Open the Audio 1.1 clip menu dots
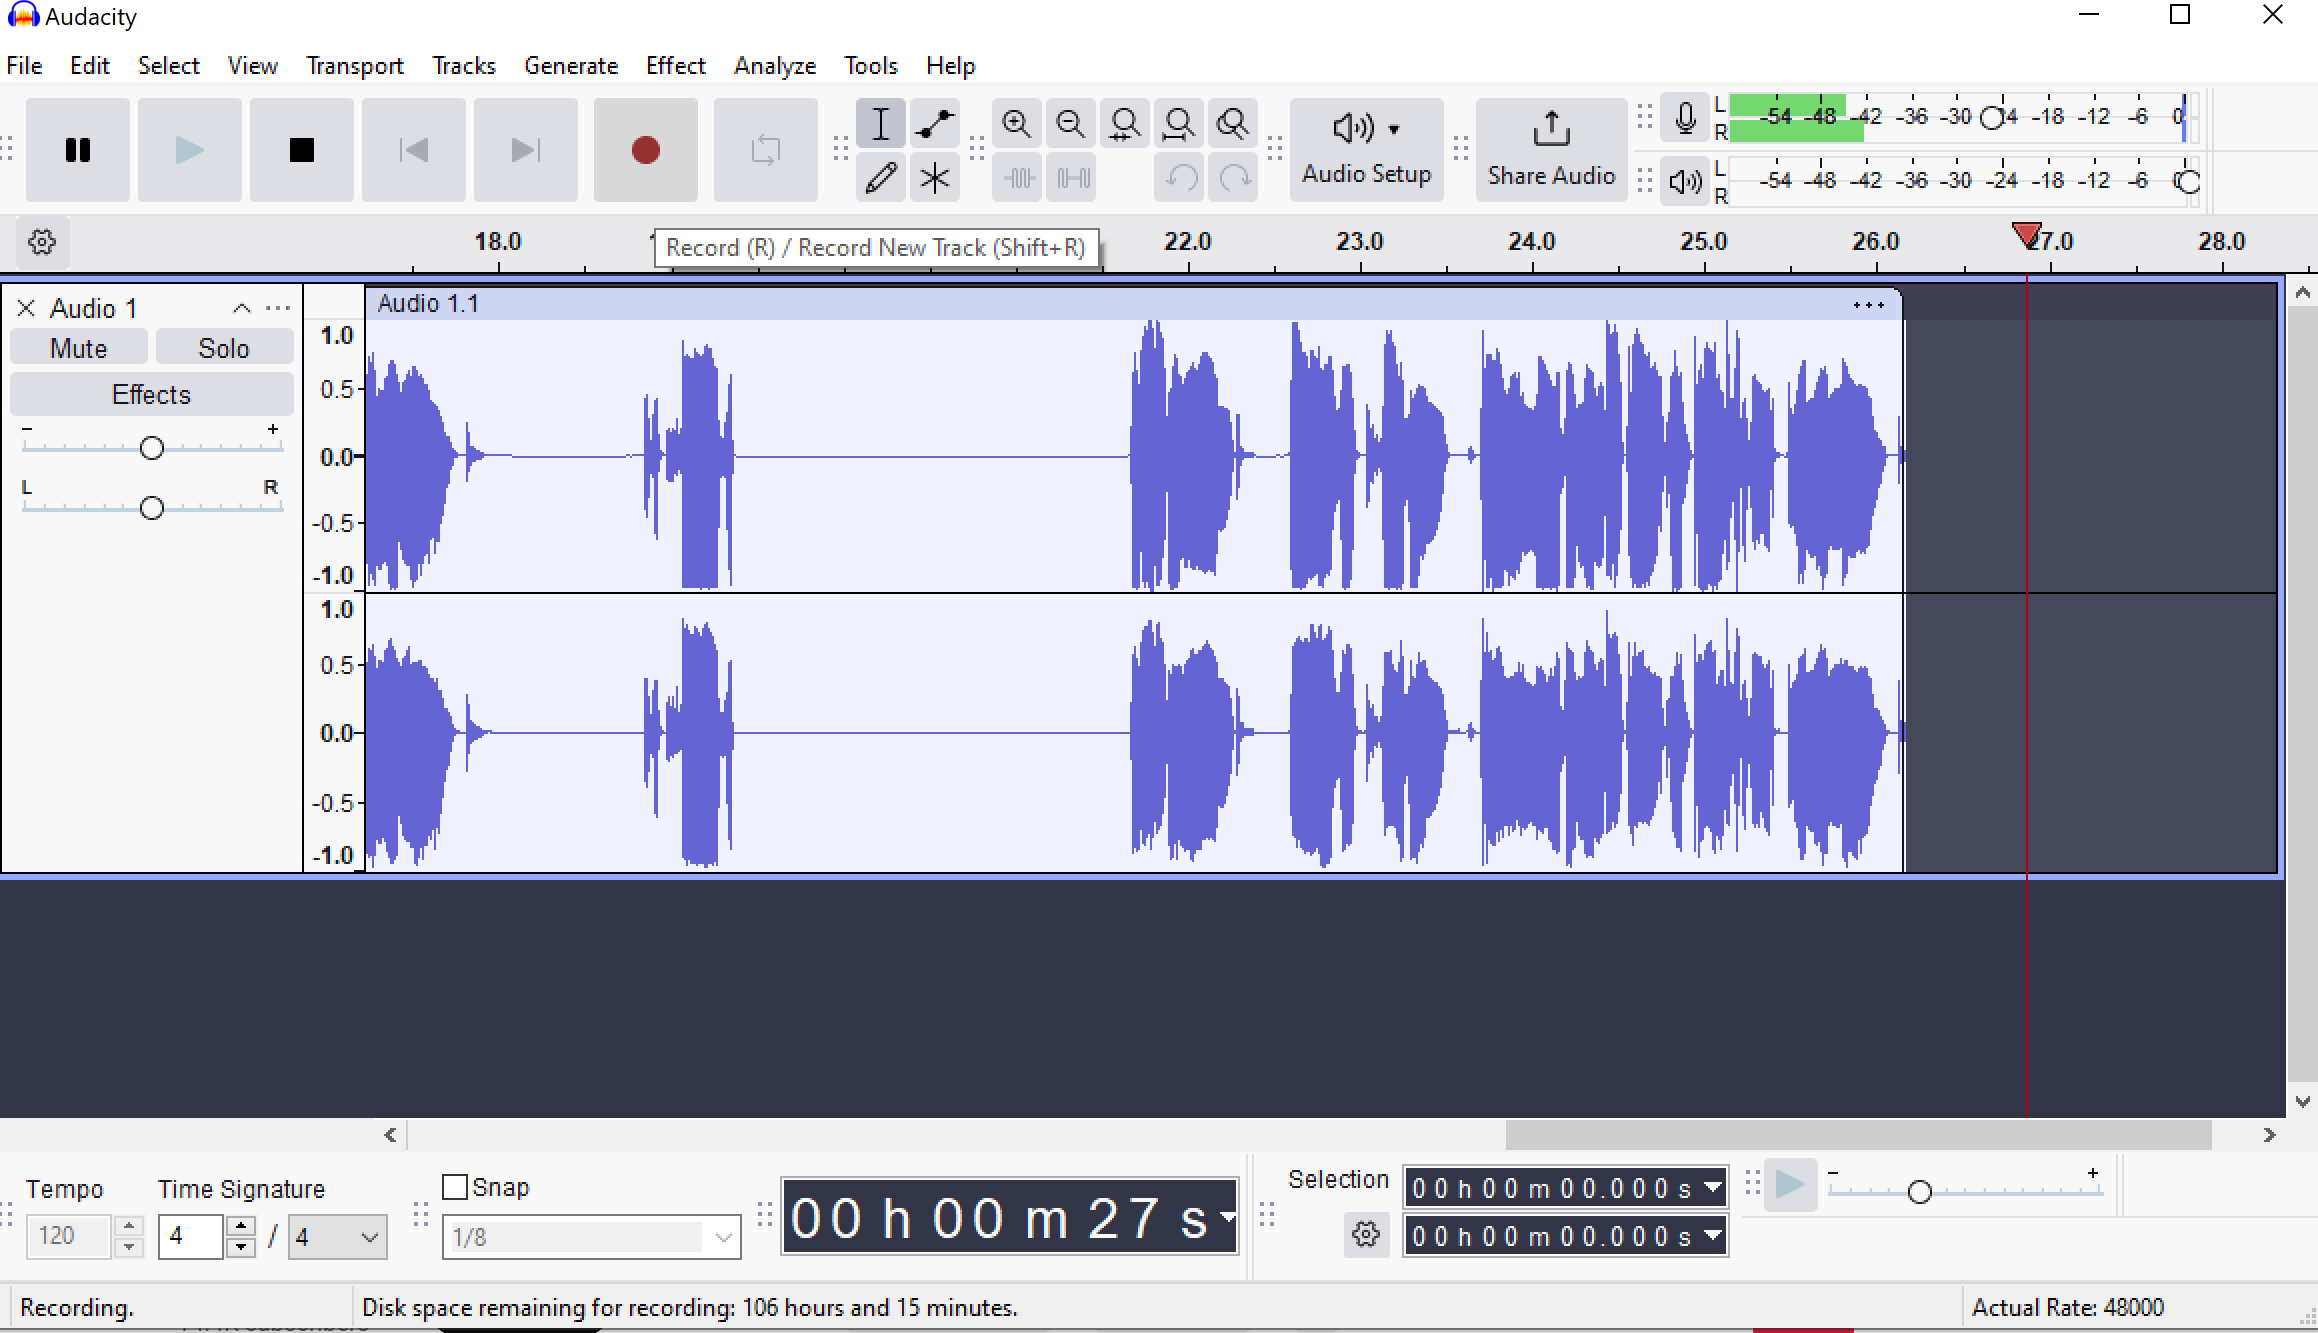 (1868, 305)
